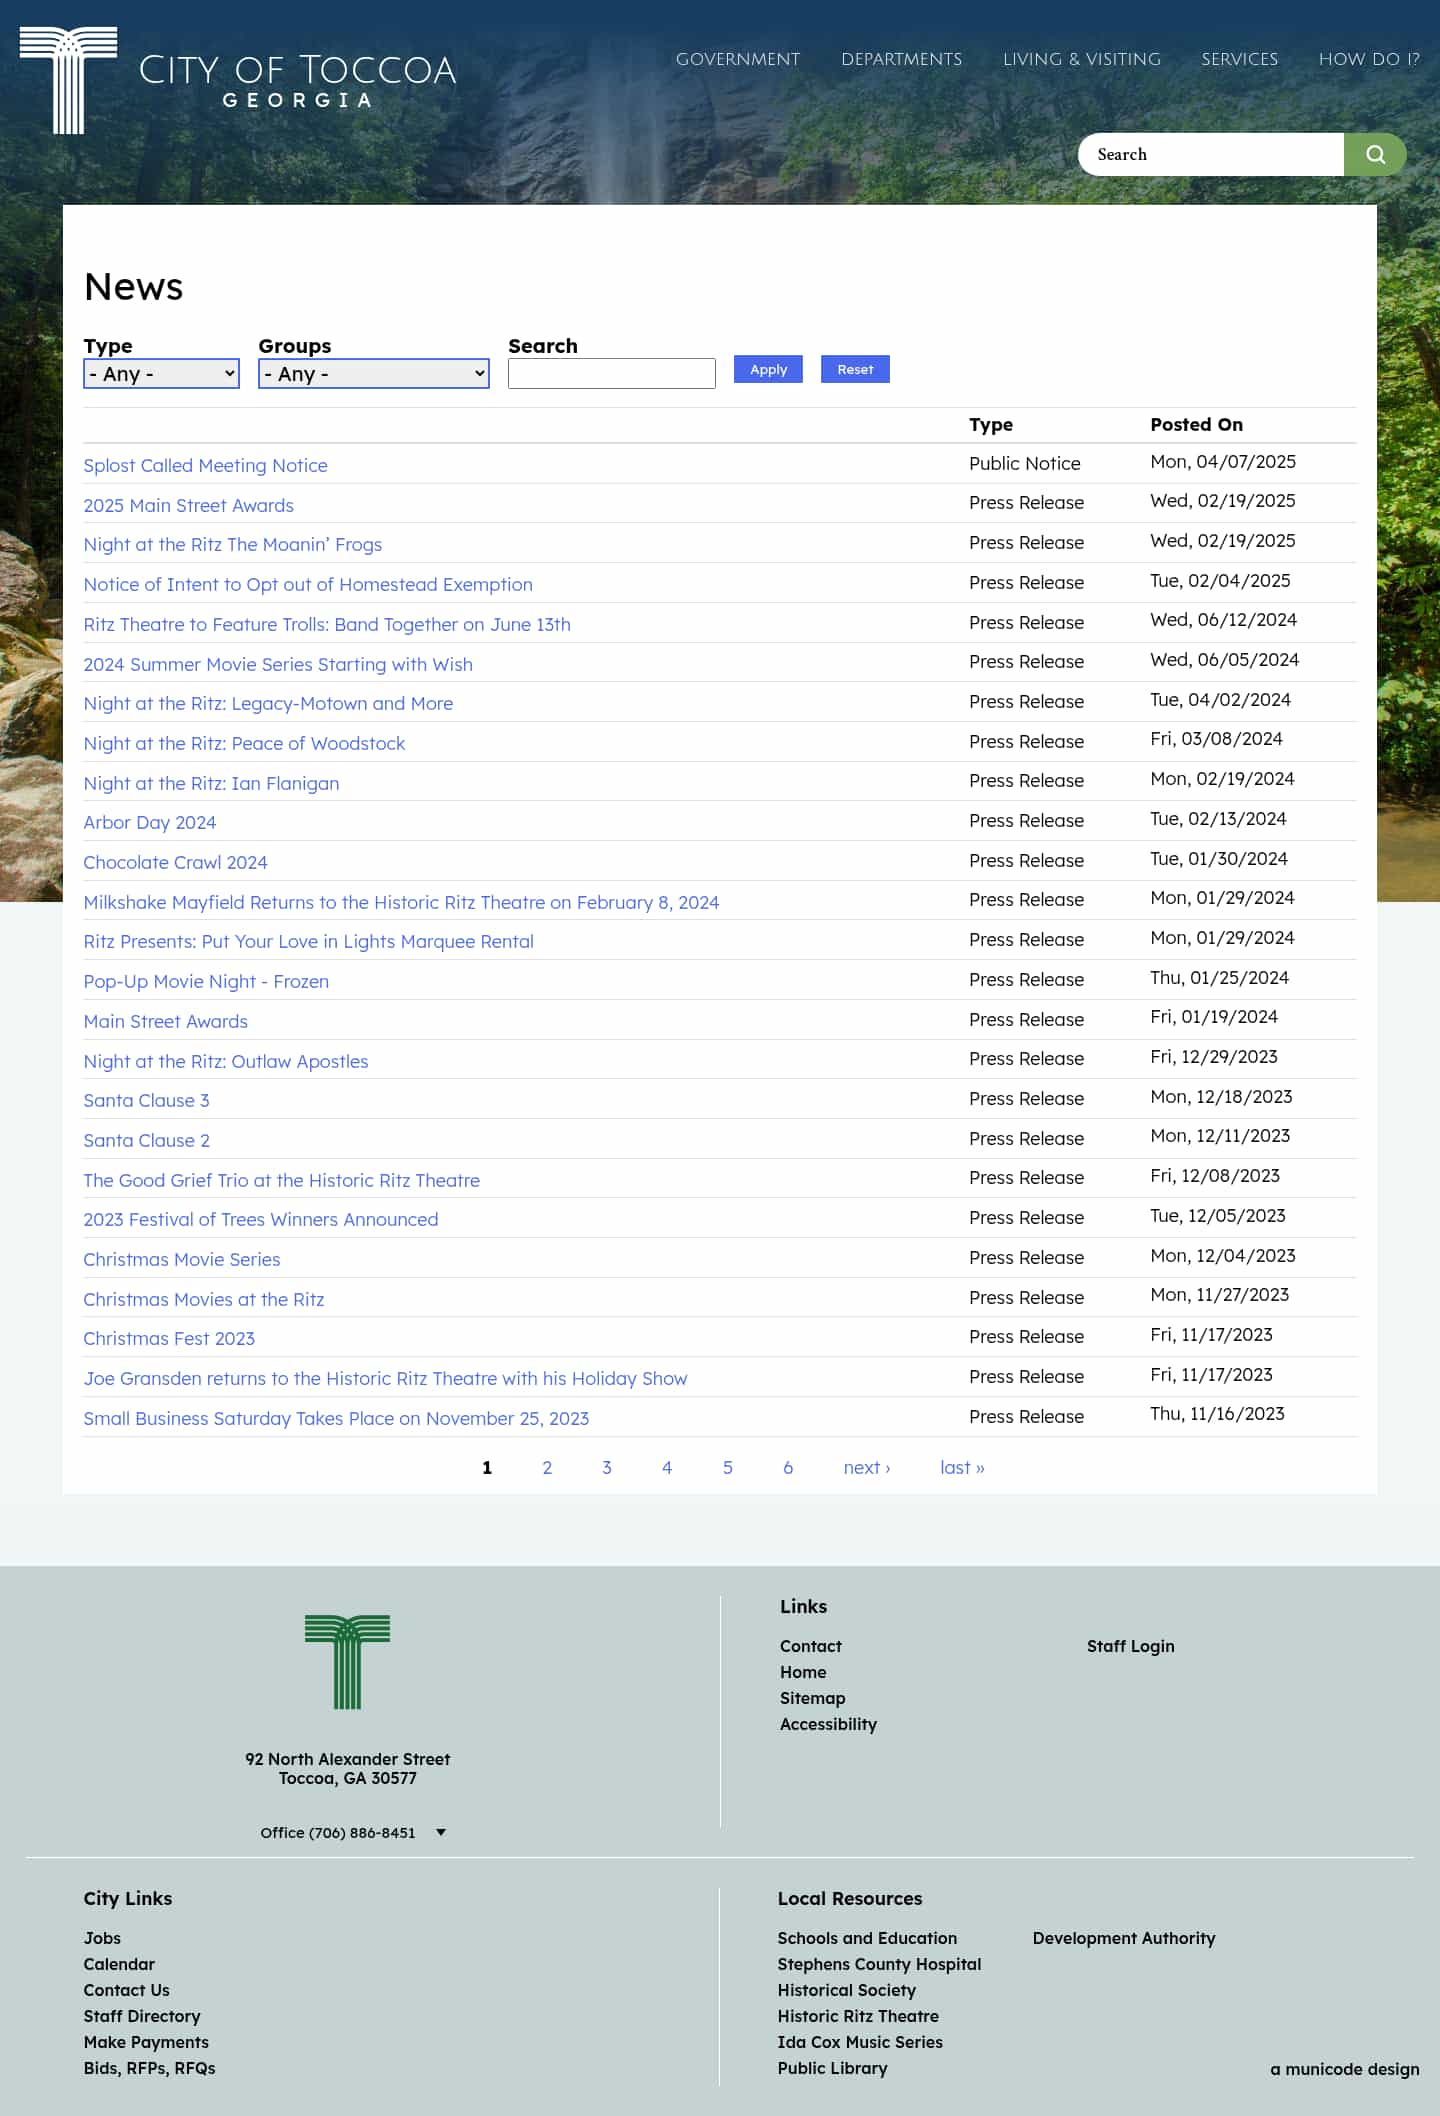
Task: Open Splost Called Meeting Notice article
Action: coord(205,465)
